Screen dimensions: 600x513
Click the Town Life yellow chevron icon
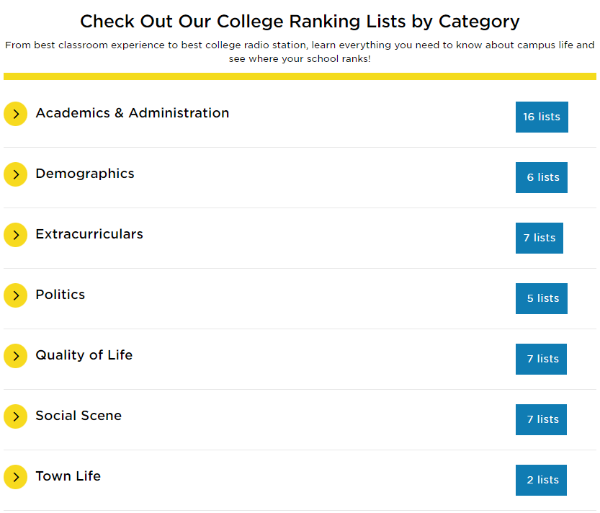pyautogui.click(x=15, y=477)
